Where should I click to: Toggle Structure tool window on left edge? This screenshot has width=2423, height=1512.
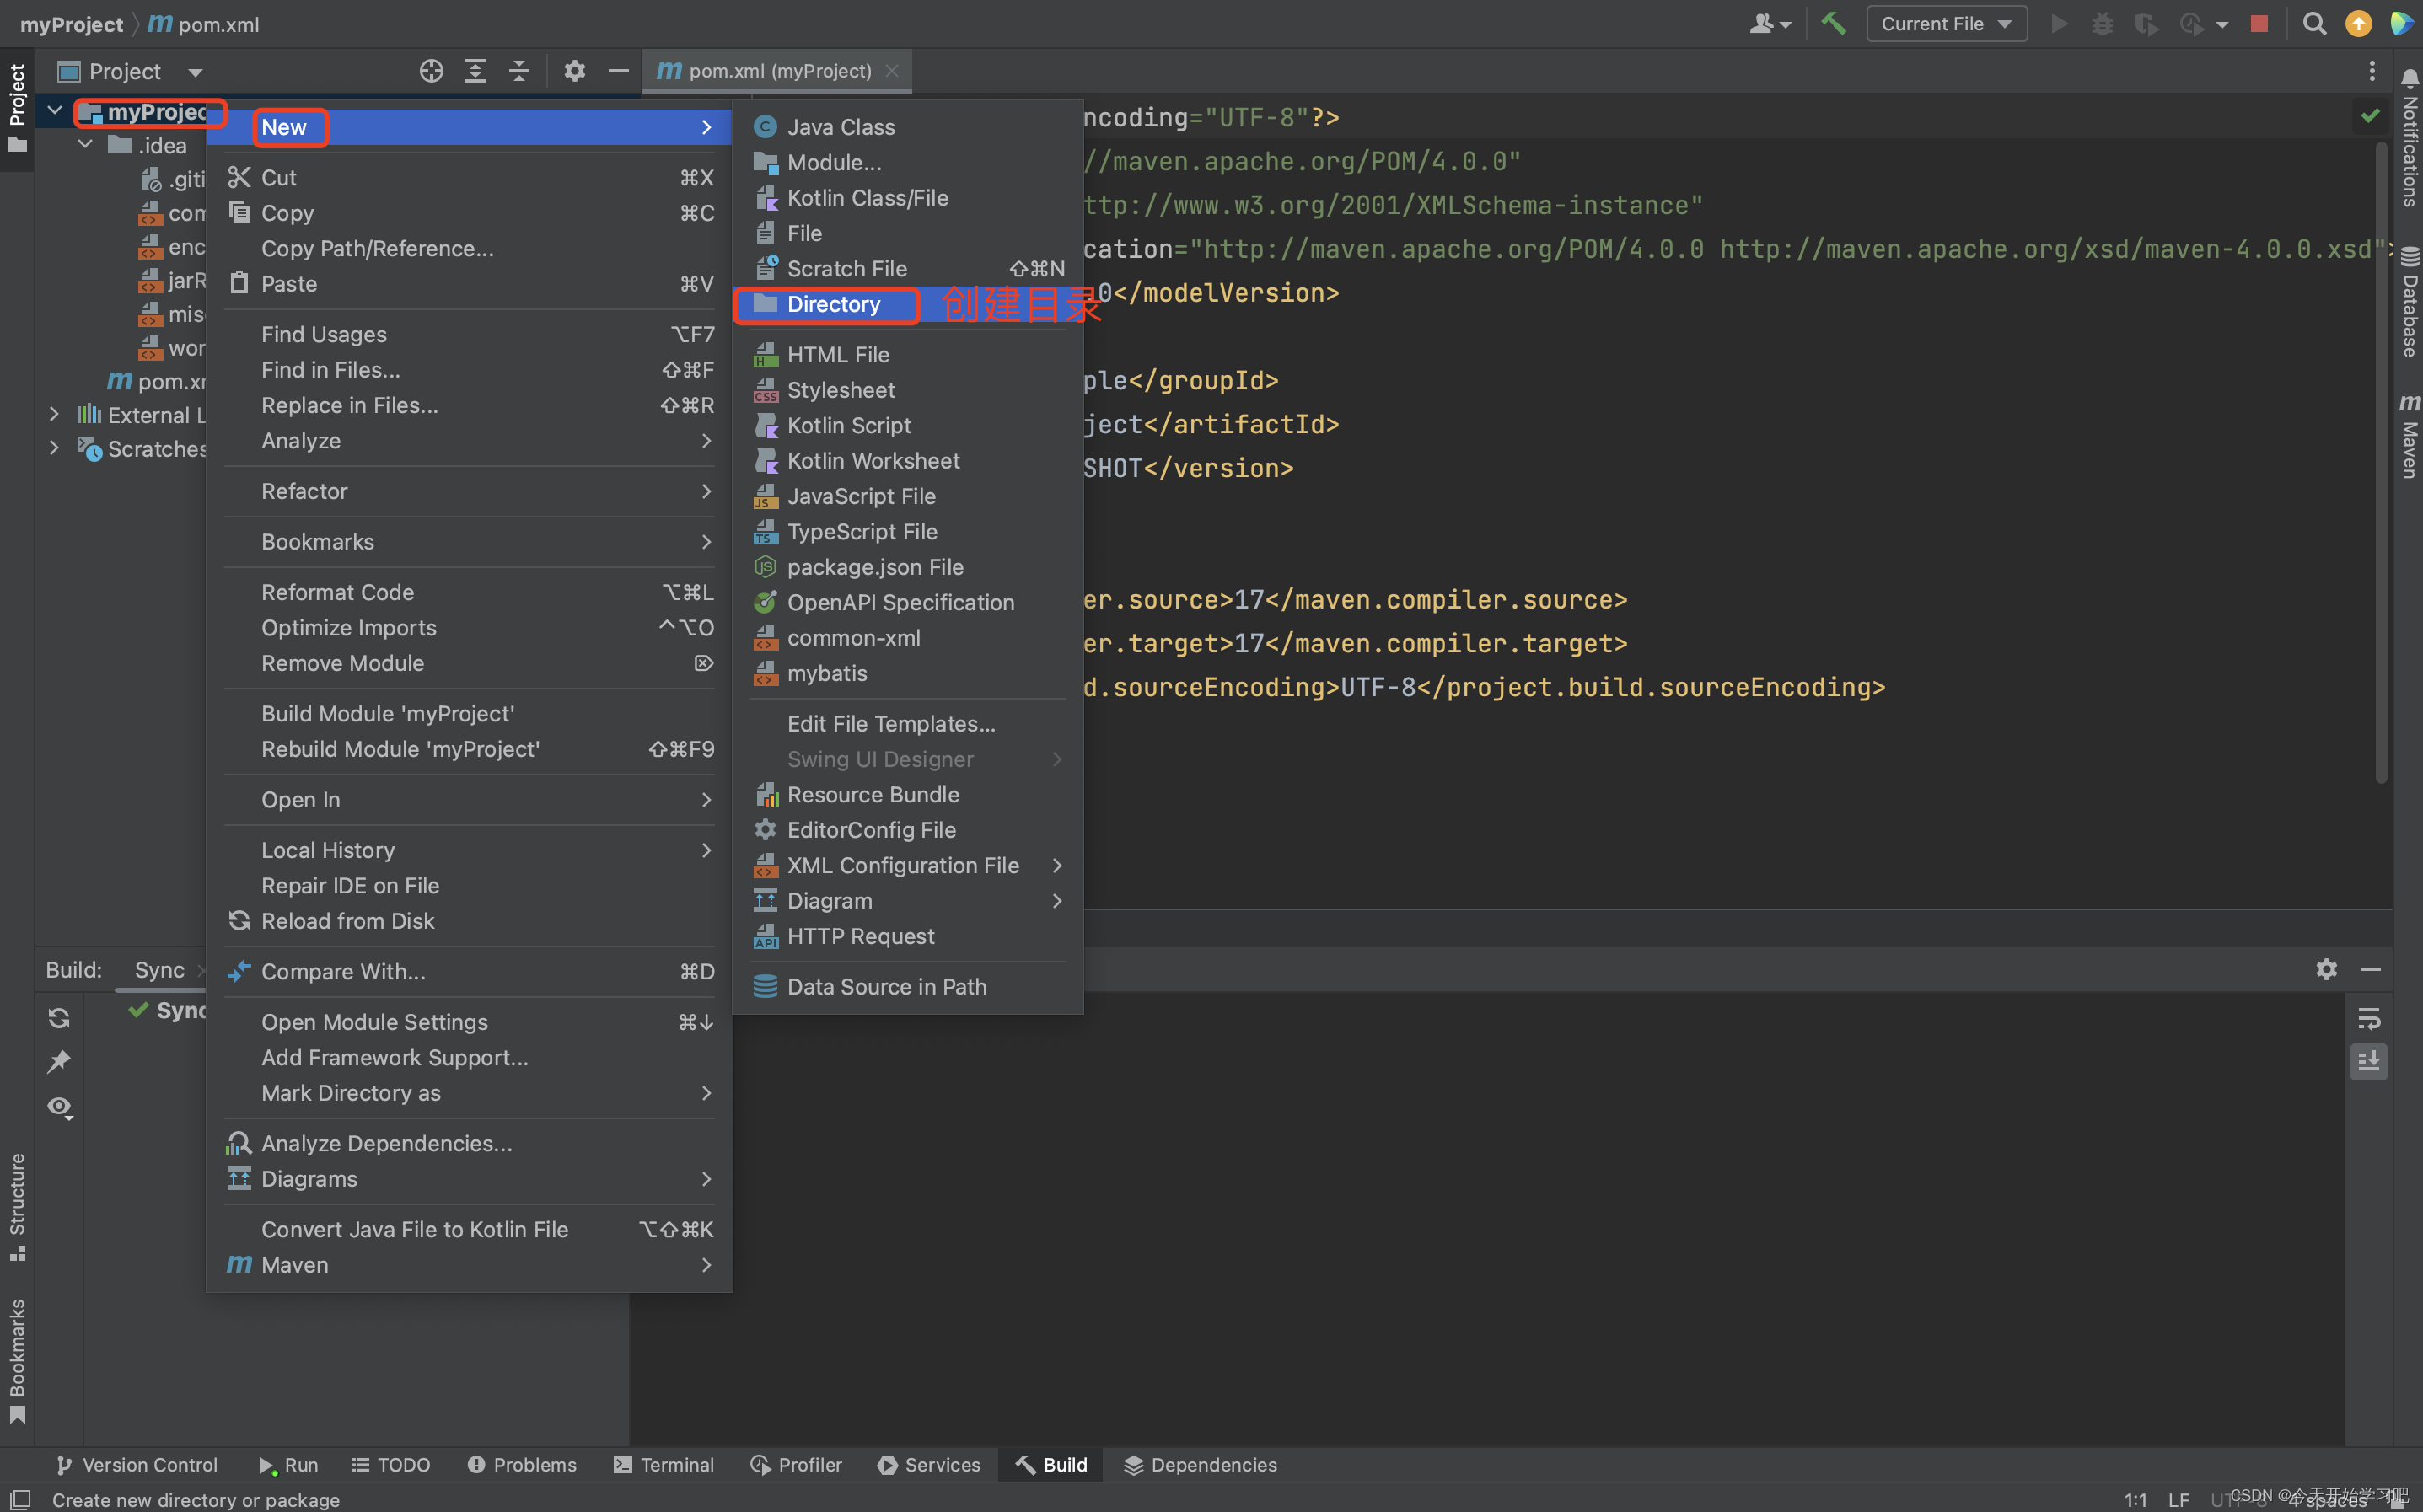[x=17, y=1207]
